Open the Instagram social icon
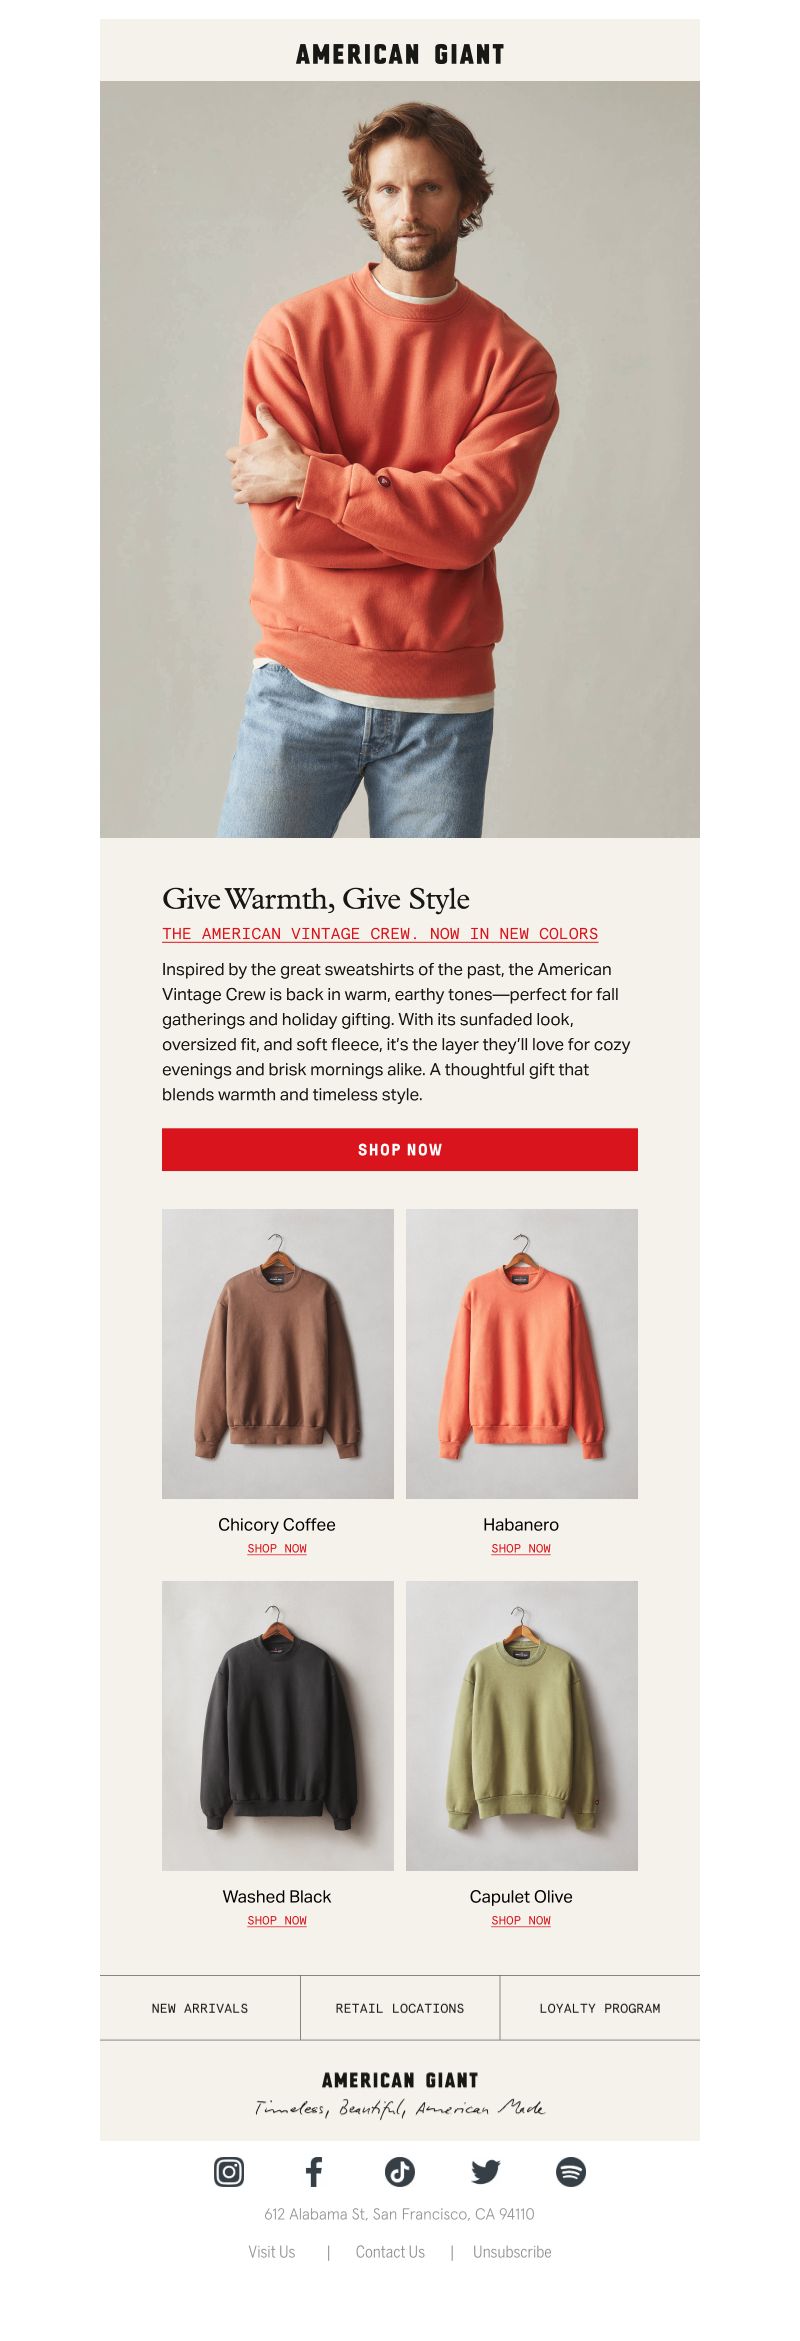The image size is (800, 2341). [229, 2171]
